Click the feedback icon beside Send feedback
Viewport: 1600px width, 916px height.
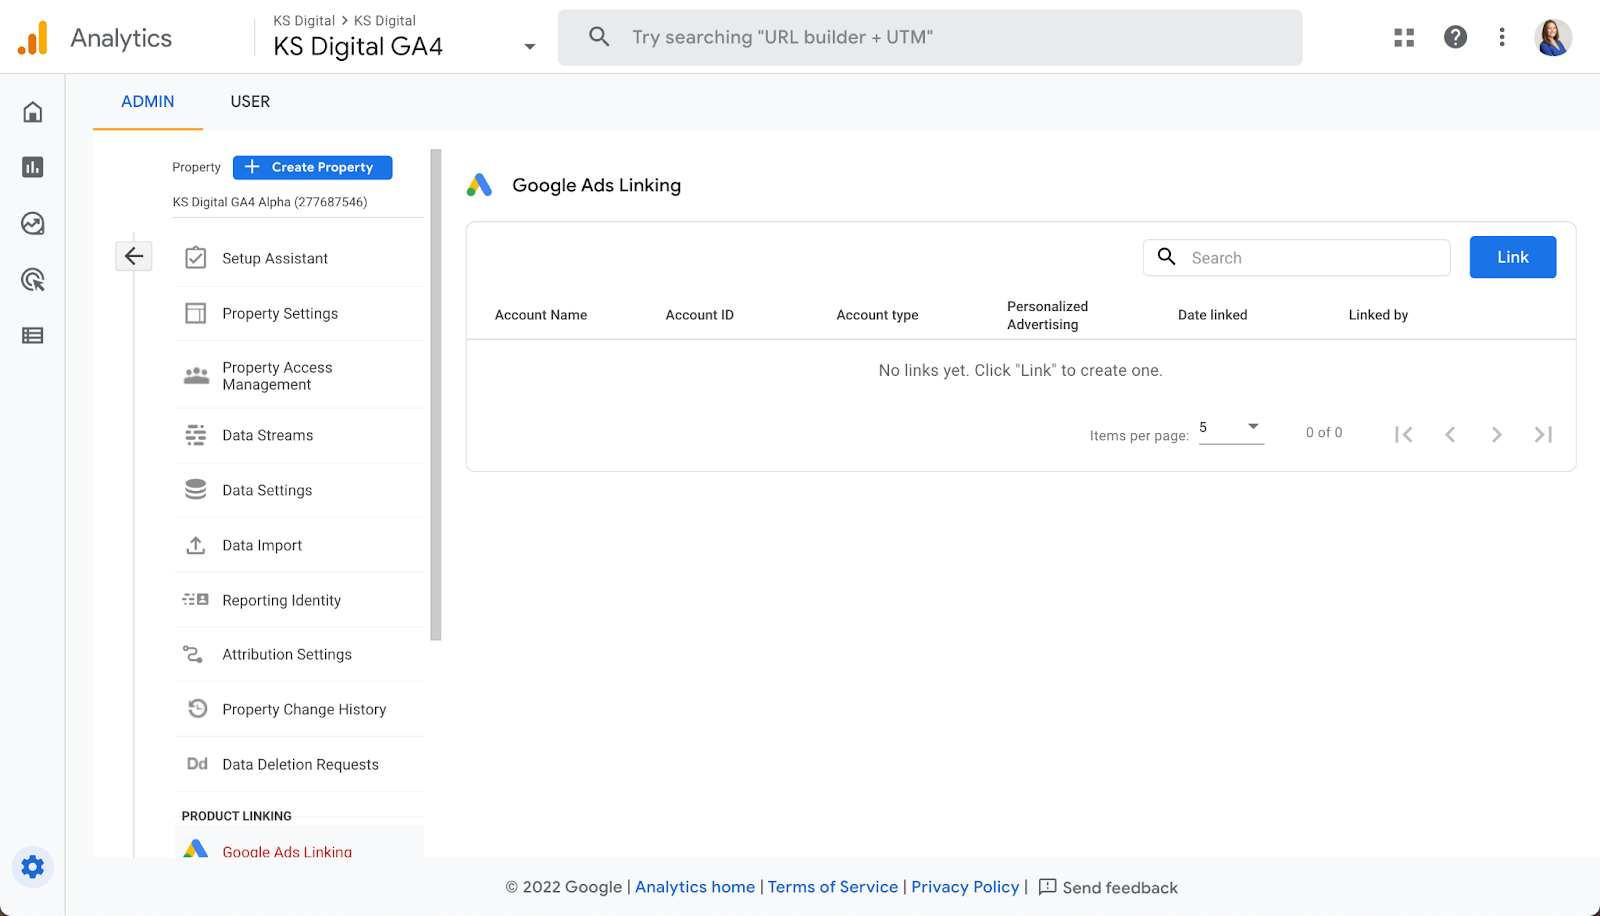1048,887
